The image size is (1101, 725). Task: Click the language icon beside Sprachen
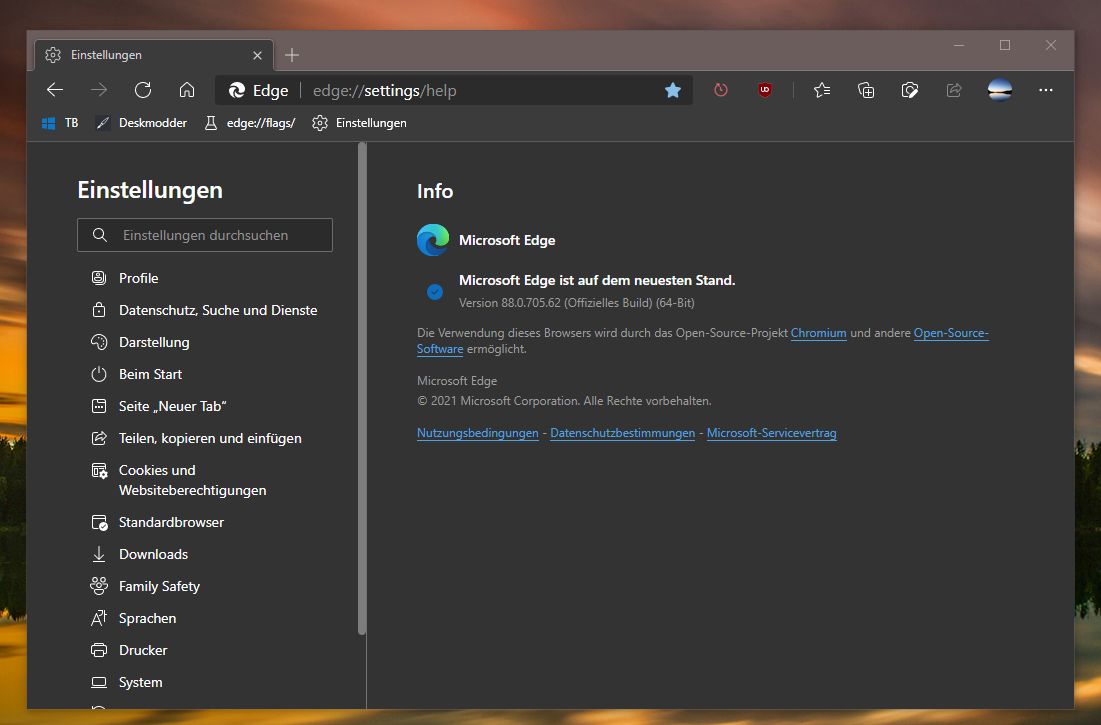coord(99,618)
